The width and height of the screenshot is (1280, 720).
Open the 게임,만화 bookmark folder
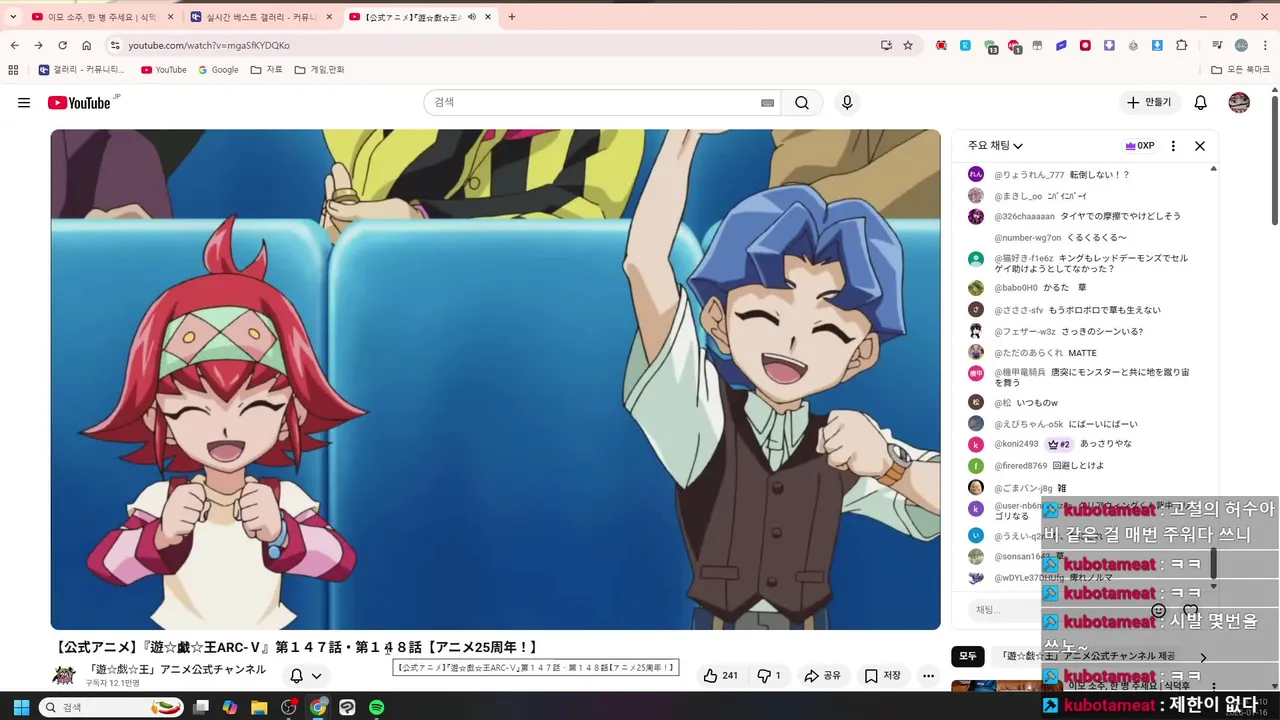click(x=319, y=70)
